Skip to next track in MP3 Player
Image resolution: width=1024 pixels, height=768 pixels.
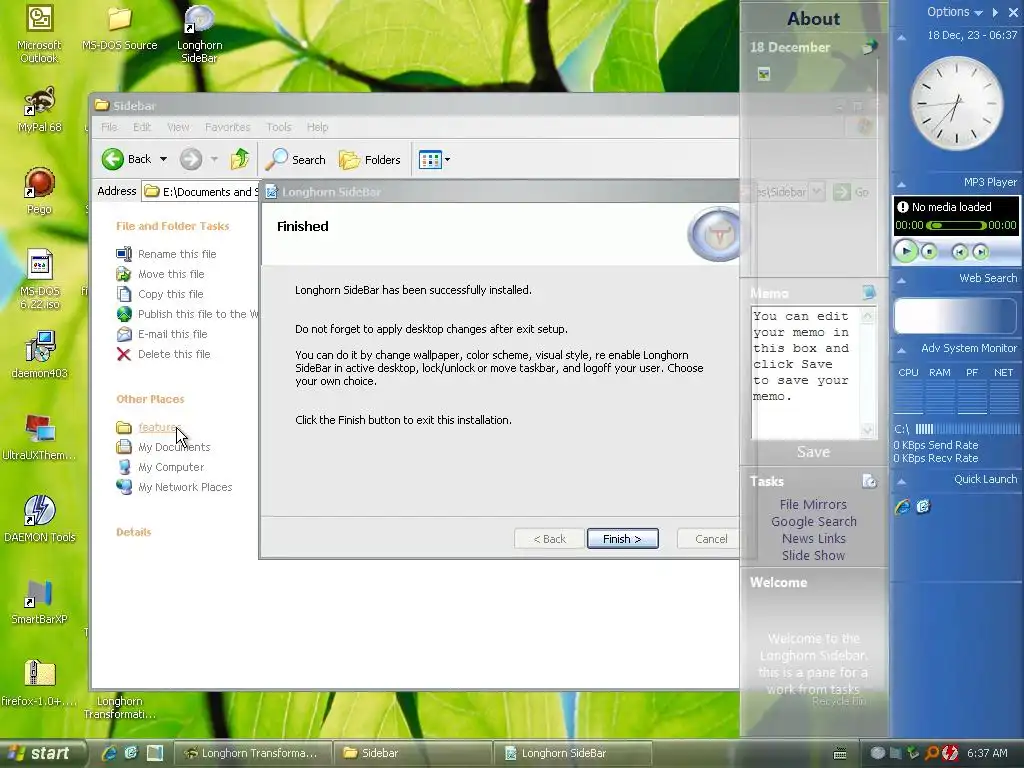click(x=980, y=252)
